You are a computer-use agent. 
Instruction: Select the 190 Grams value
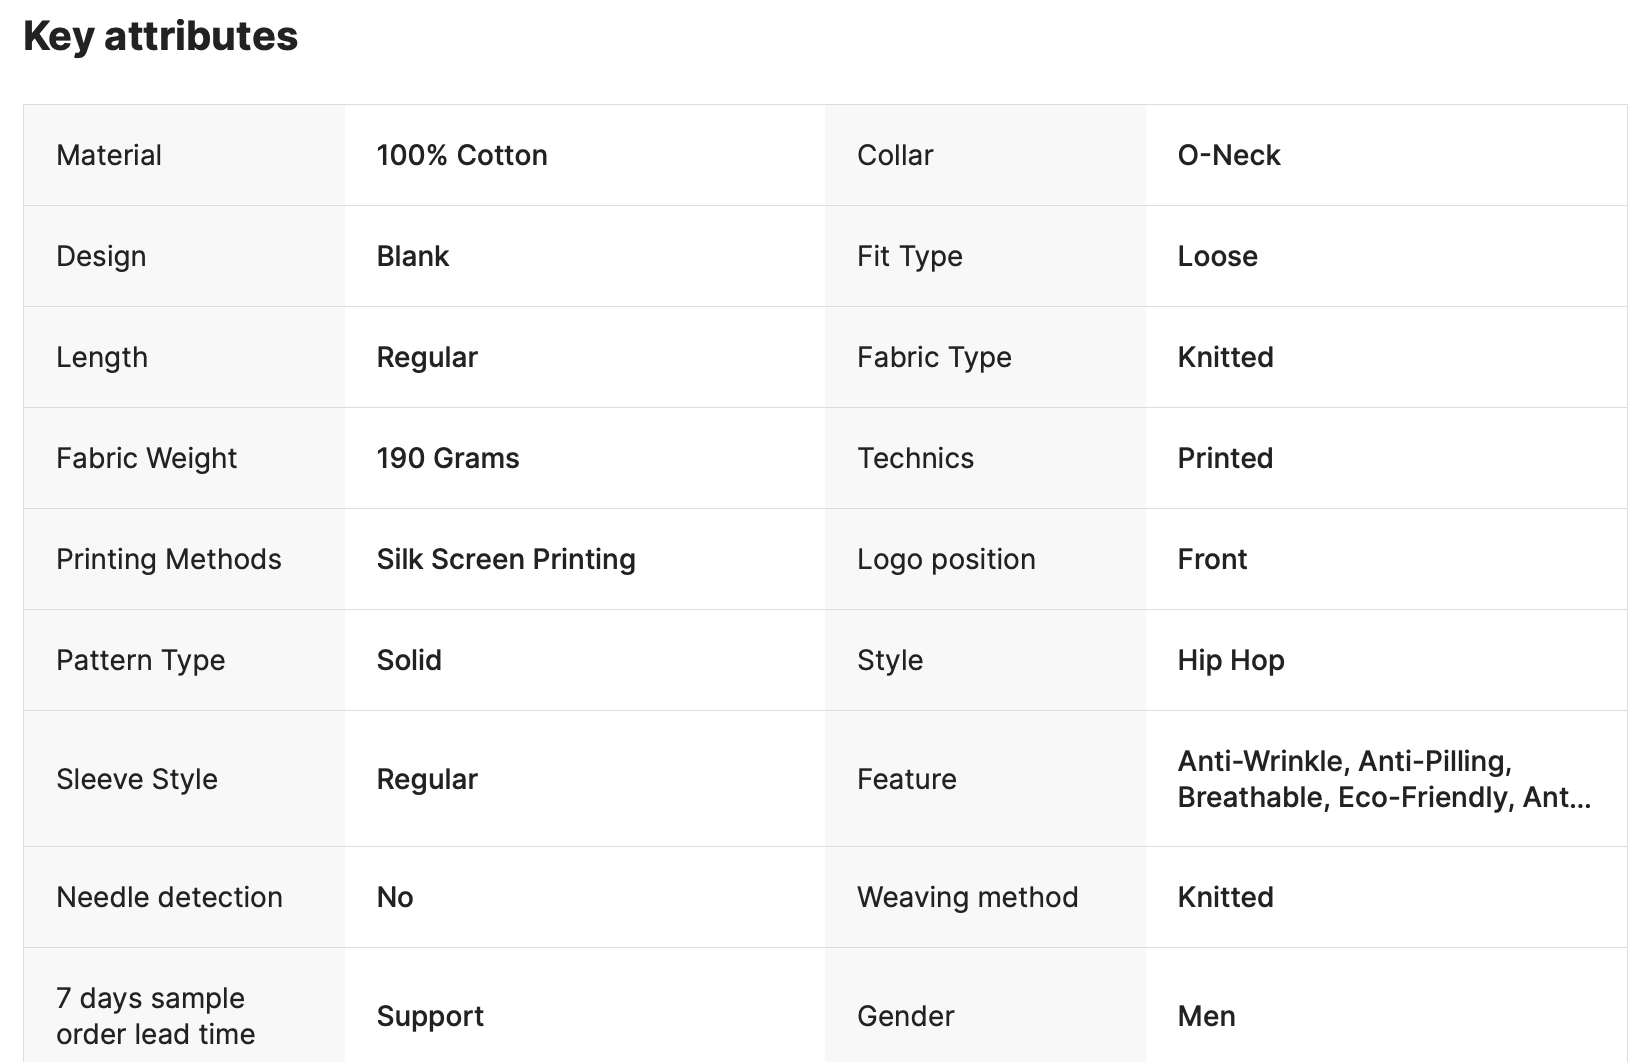pos(448,458)
